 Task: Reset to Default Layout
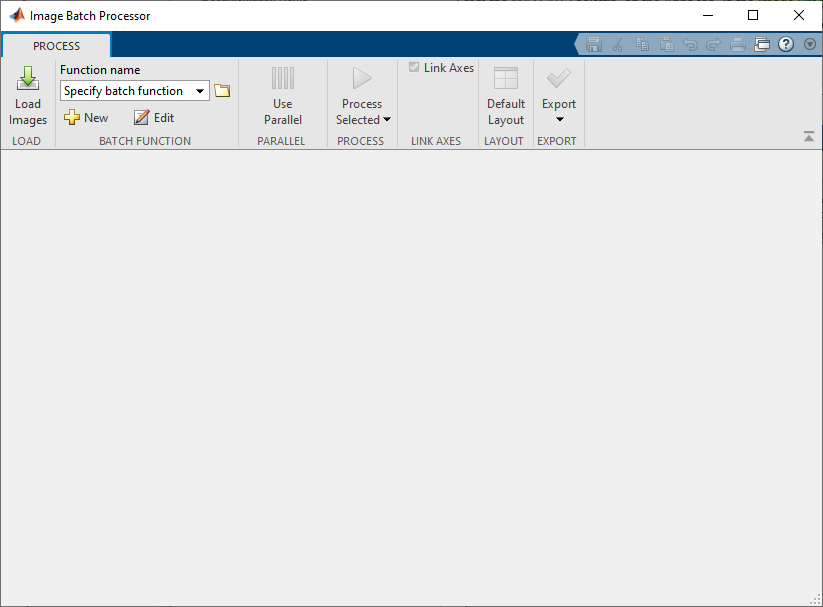tap(505, 97)
